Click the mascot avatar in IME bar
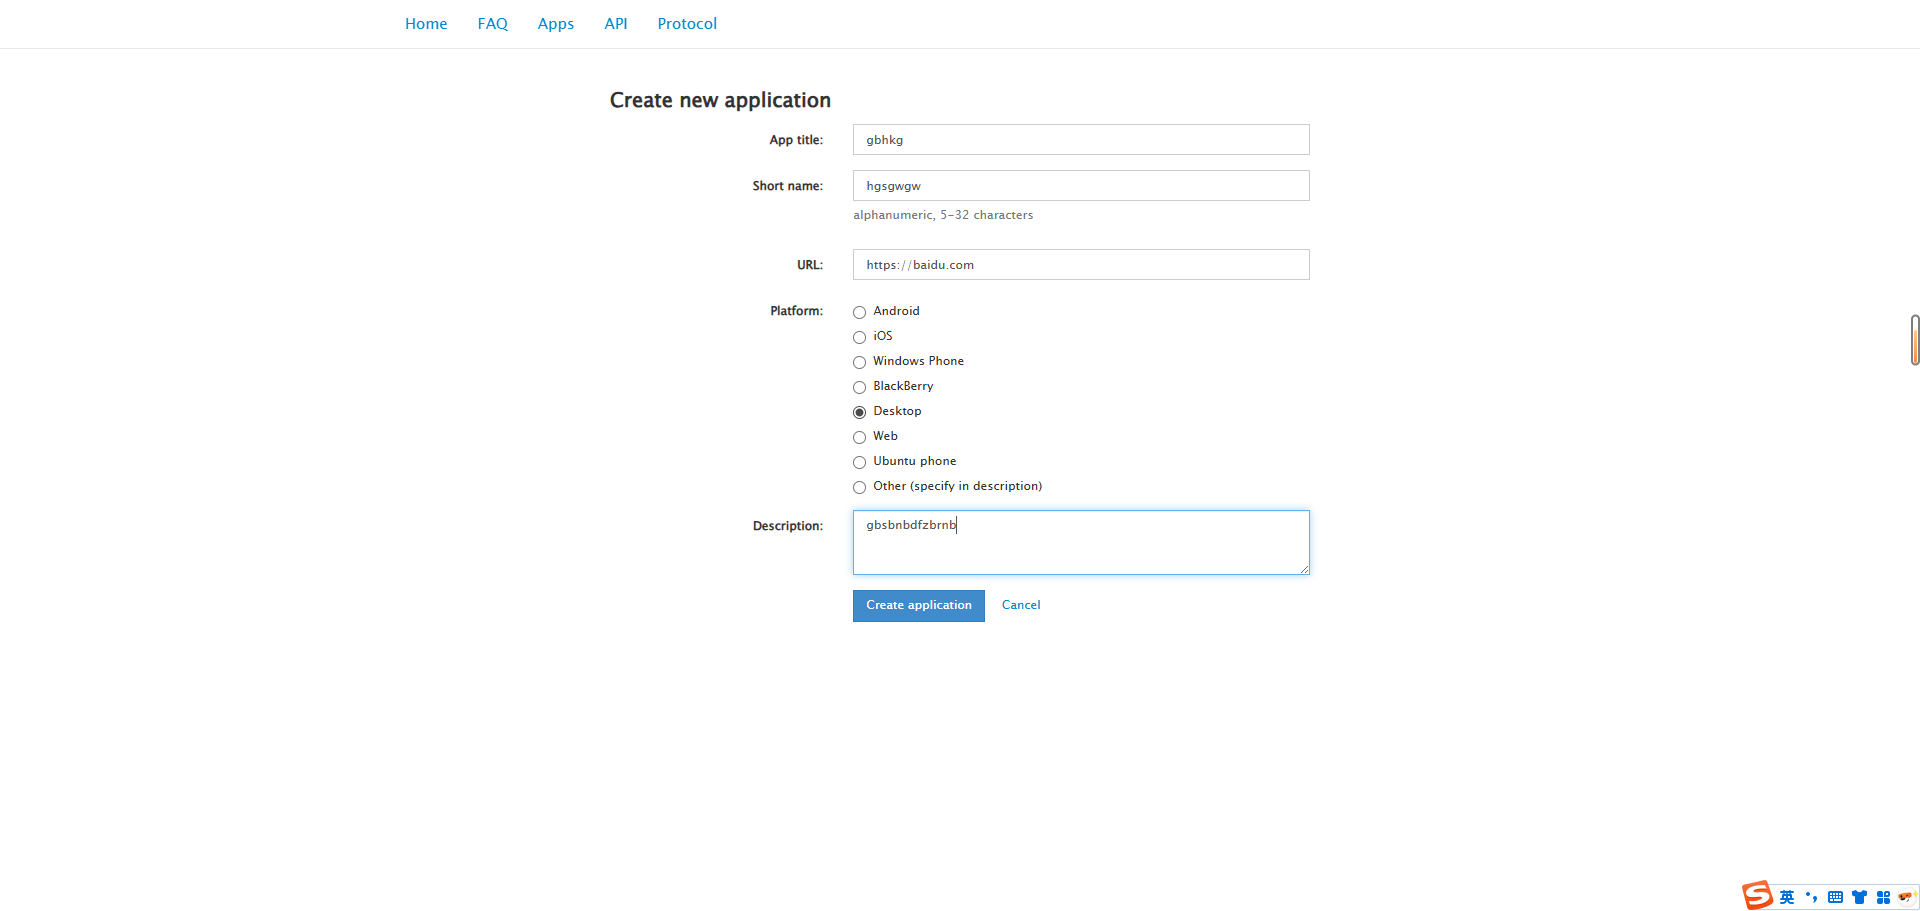 click(x=1906, y=897)
